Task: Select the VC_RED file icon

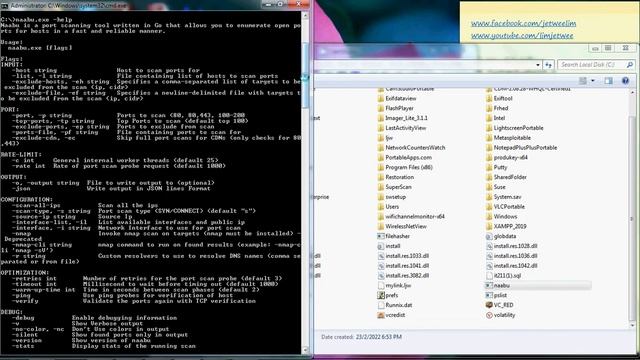Action: click(x=489, y=305)
